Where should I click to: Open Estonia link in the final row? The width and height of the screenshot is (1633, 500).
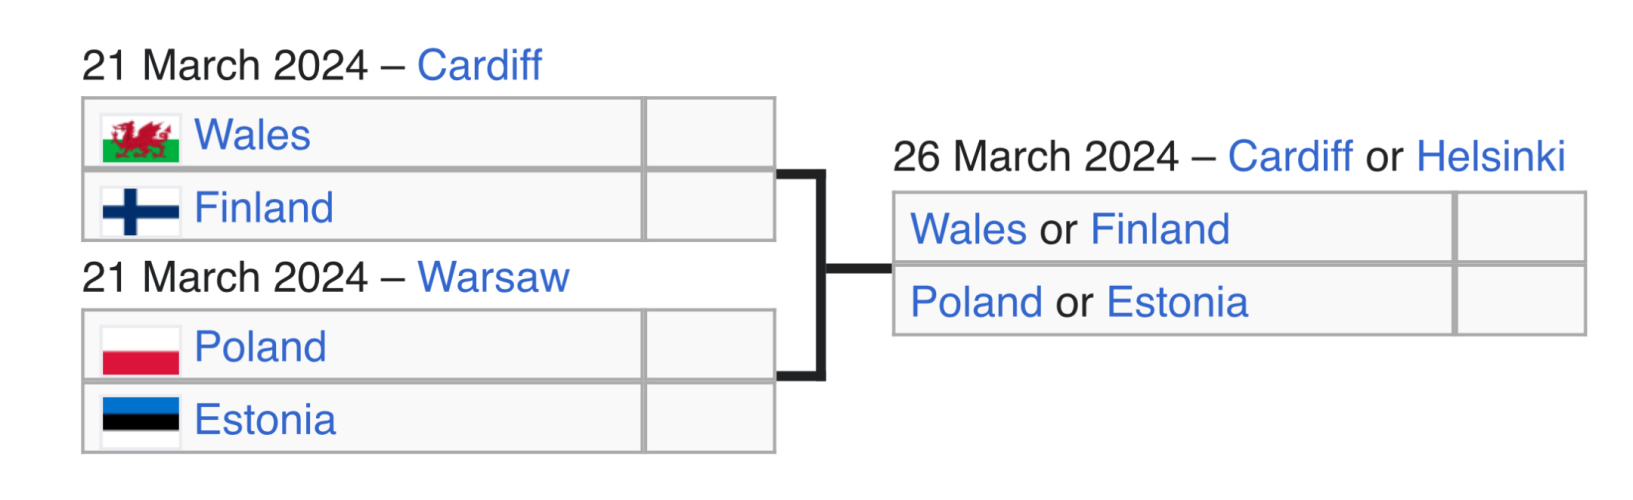[x=1177, y=302]
